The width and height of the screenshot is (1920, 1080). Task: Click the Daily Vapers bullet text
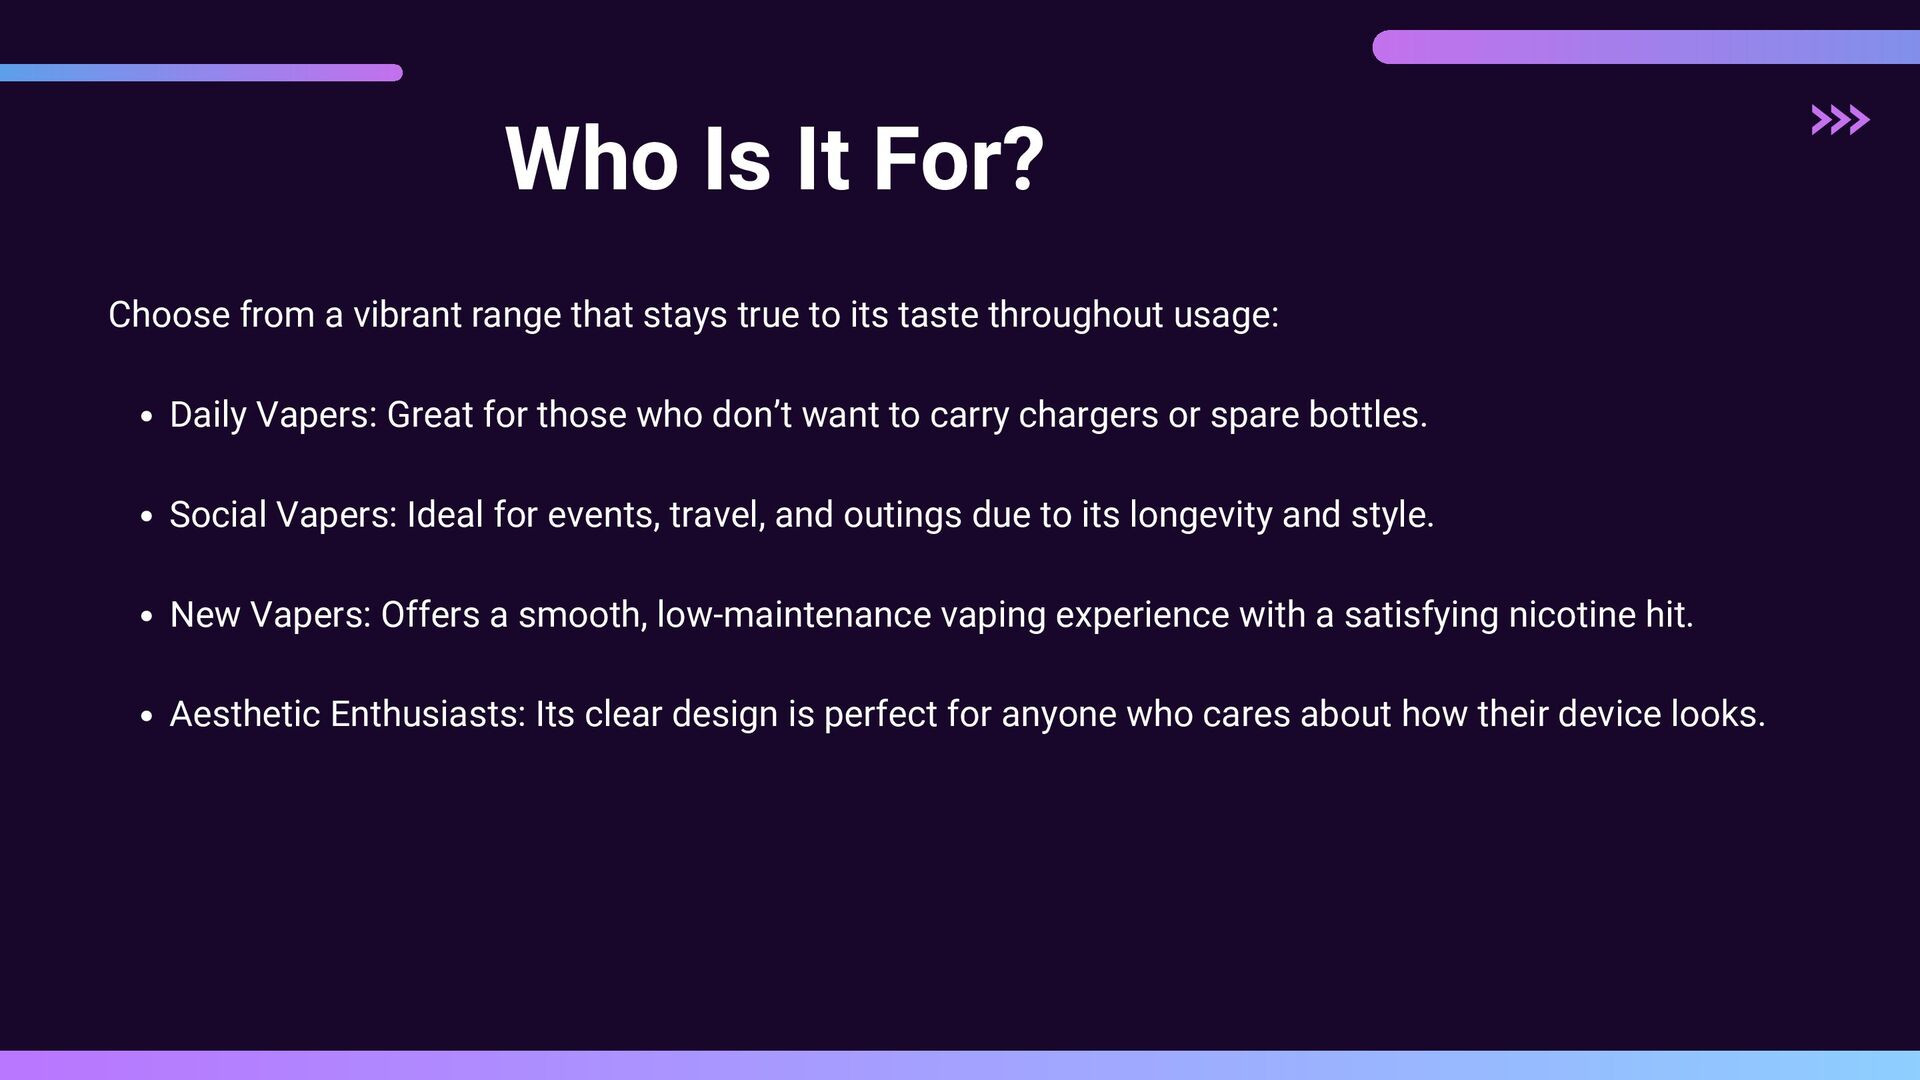(798, 415)
